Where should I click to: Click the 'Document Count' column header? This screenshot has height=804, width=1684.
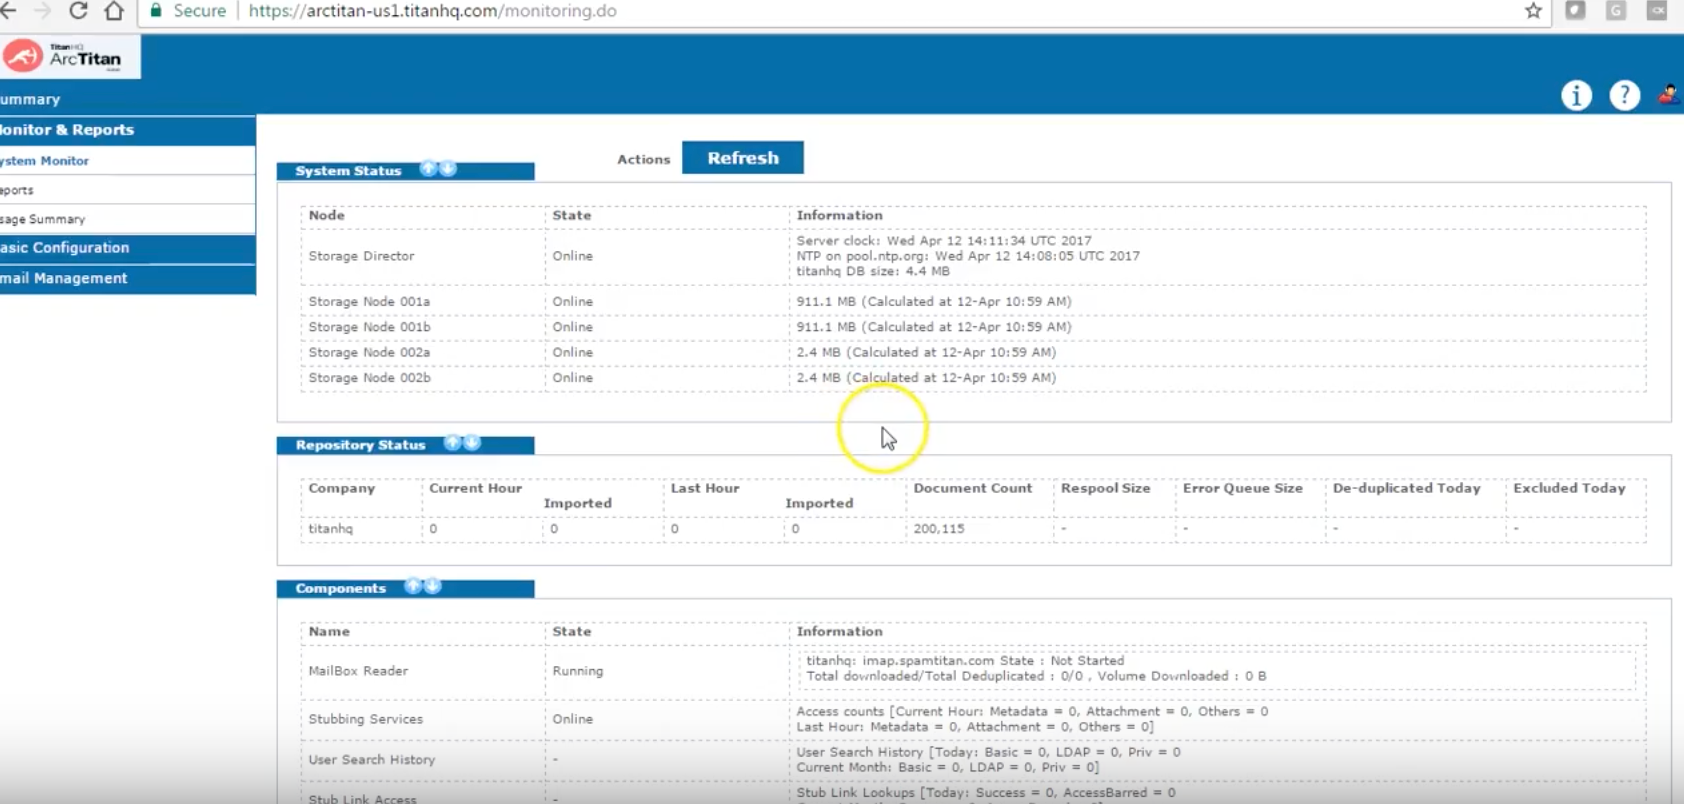tap(972, 488)
